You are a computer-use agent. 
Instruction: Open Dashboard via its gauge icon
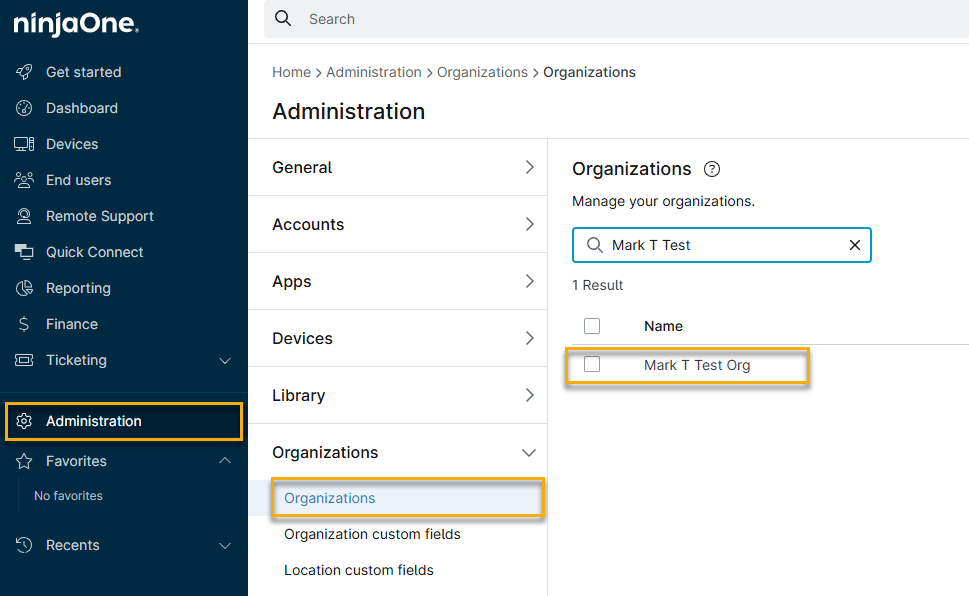(24, 108)
